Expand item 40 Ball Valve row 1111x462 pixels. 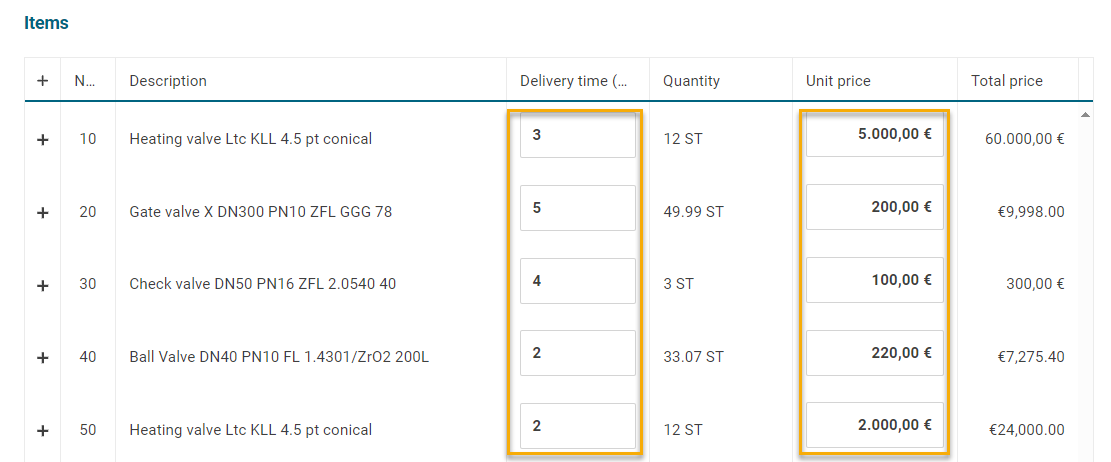42,357
